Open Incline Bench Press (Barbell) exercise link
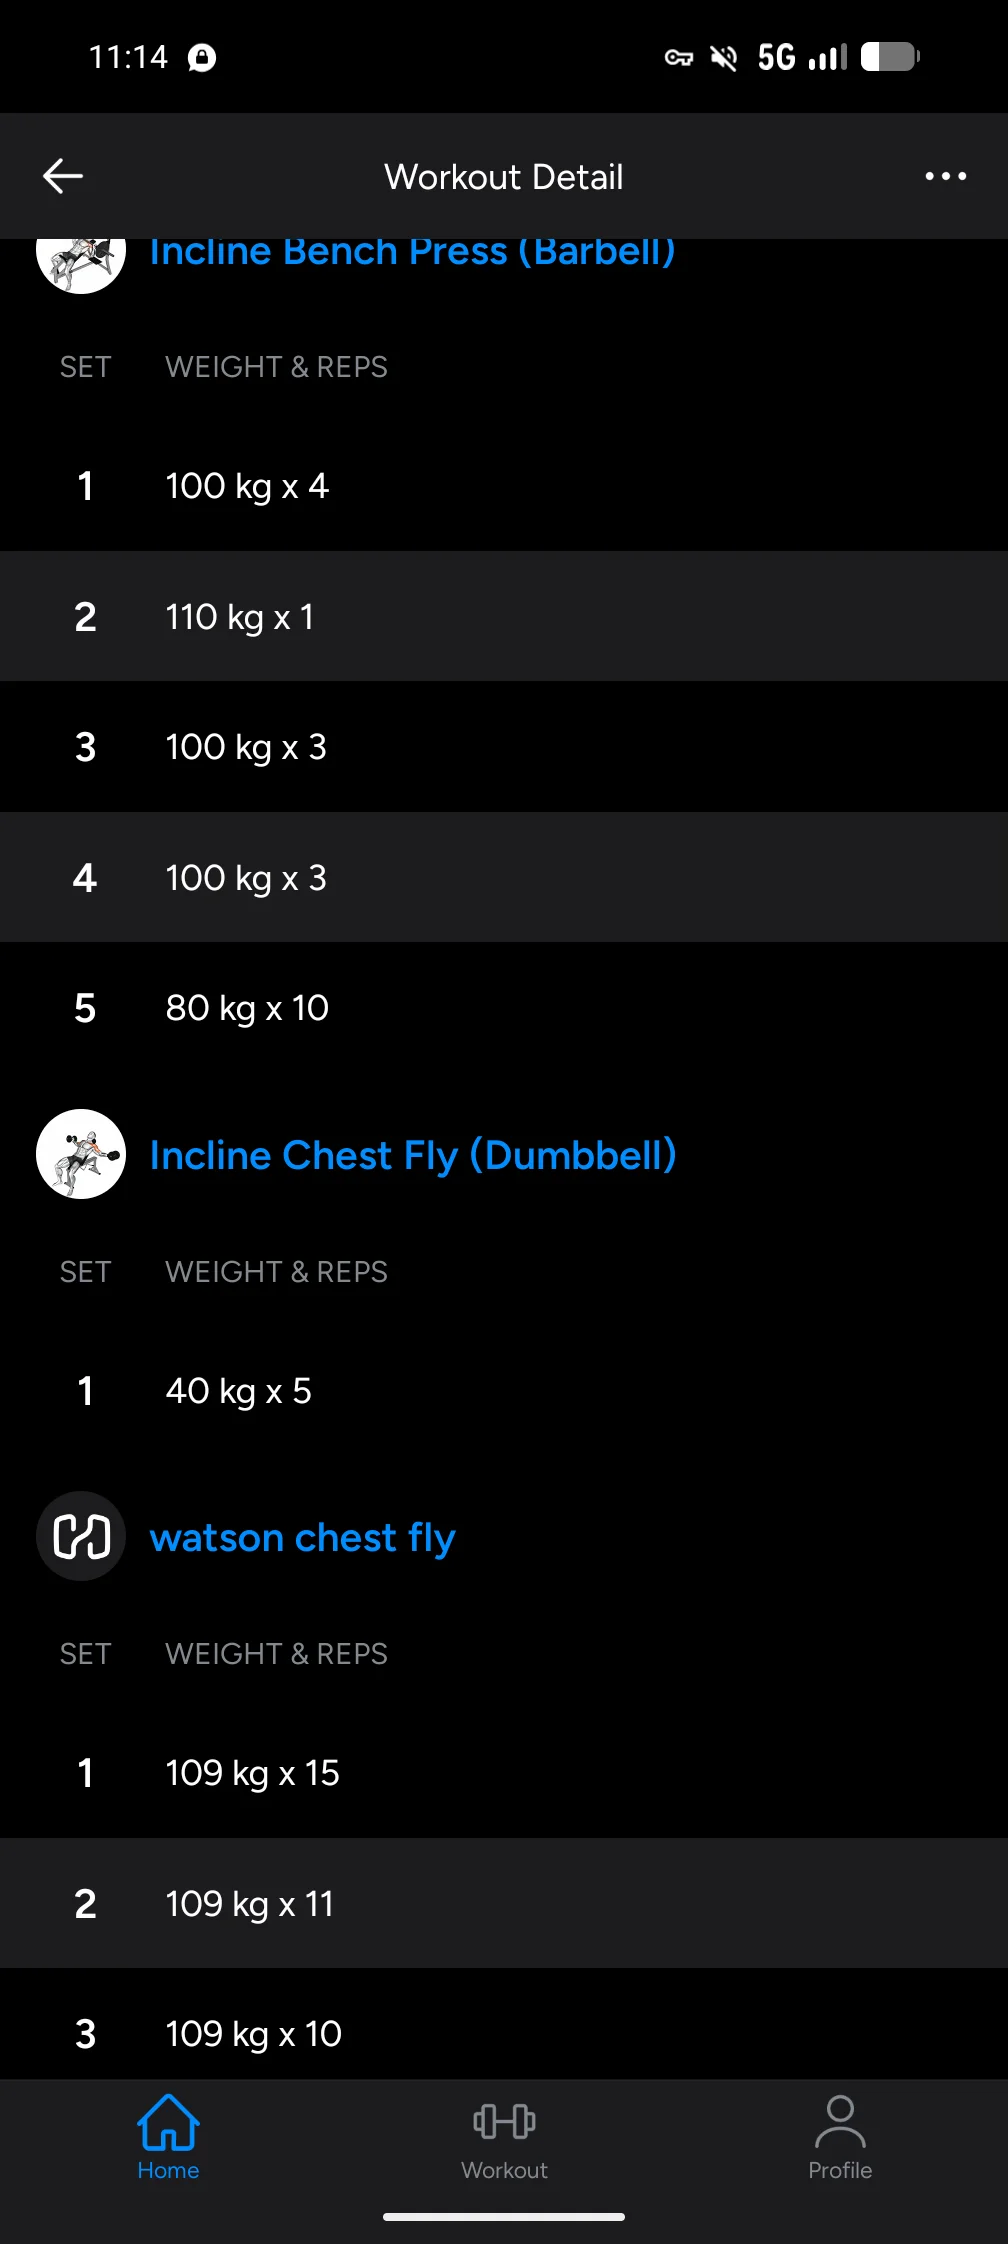Viewport: 1008px width, 2244px height. (x=412, y=252)
